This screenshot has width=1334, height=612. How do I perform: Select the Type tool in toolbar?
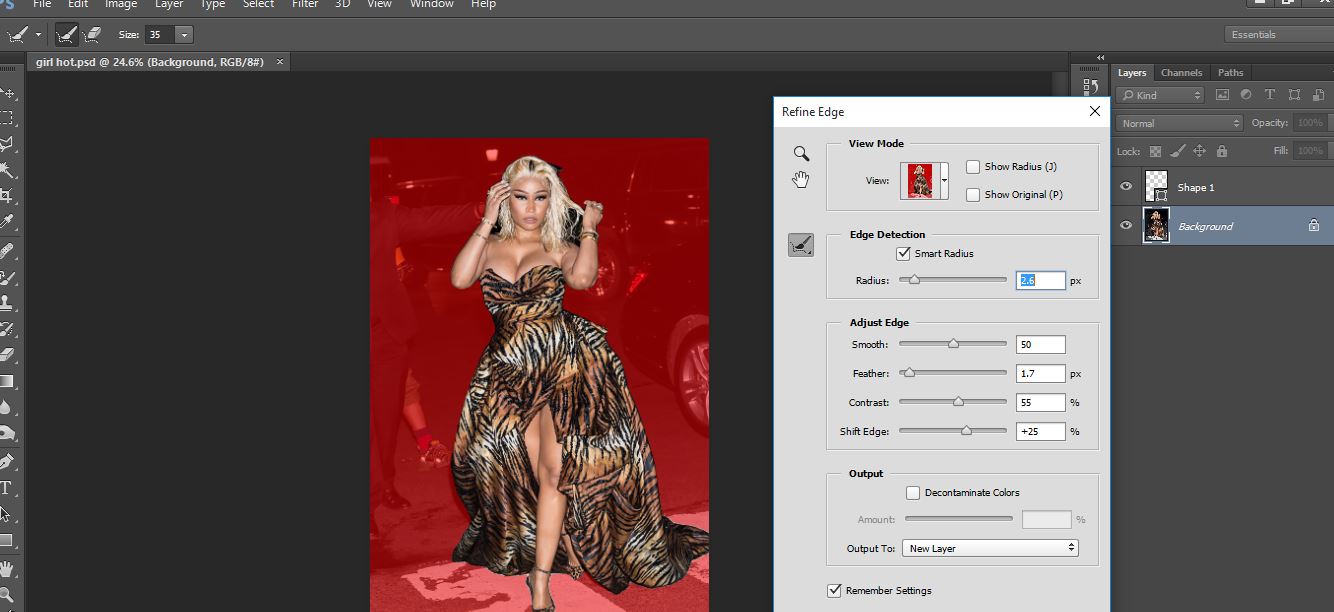(6, 488)
